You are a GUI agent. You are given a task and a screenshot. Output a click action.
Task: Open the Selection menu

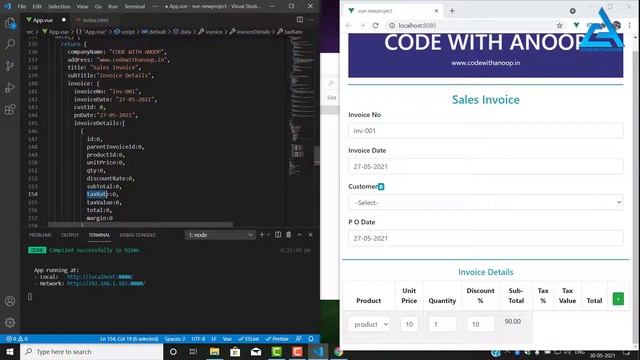point(59,7)
